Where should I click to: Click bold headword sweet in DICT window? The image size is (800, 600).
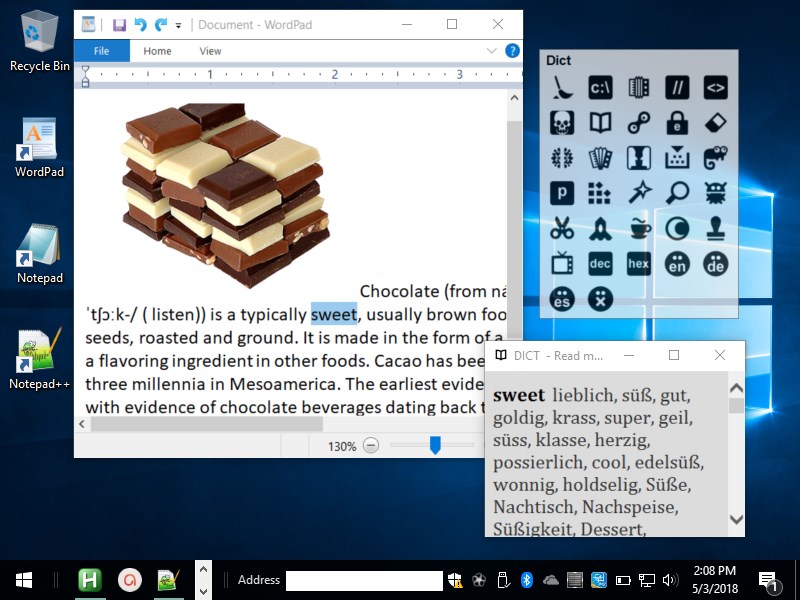tap(519, 395)
